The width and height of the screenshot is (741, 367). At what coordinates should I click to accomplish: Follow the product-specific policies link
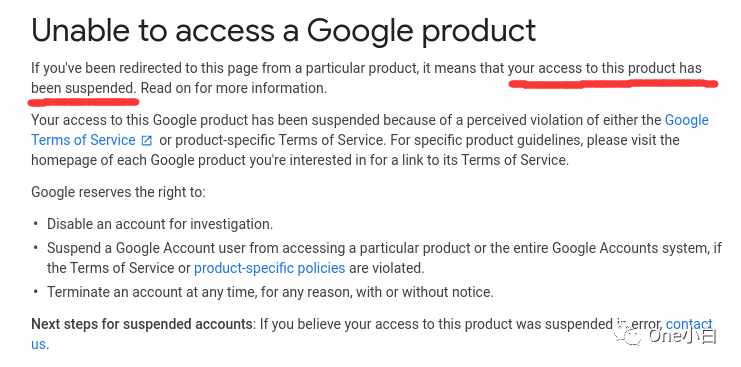pyautogui.click(x=269, y=268)
